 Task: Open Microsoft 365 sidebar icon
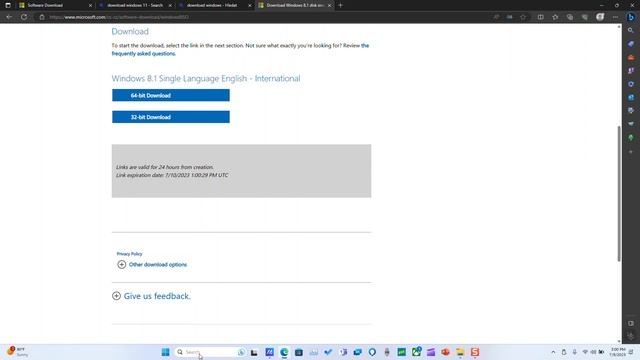pos(631,84)
